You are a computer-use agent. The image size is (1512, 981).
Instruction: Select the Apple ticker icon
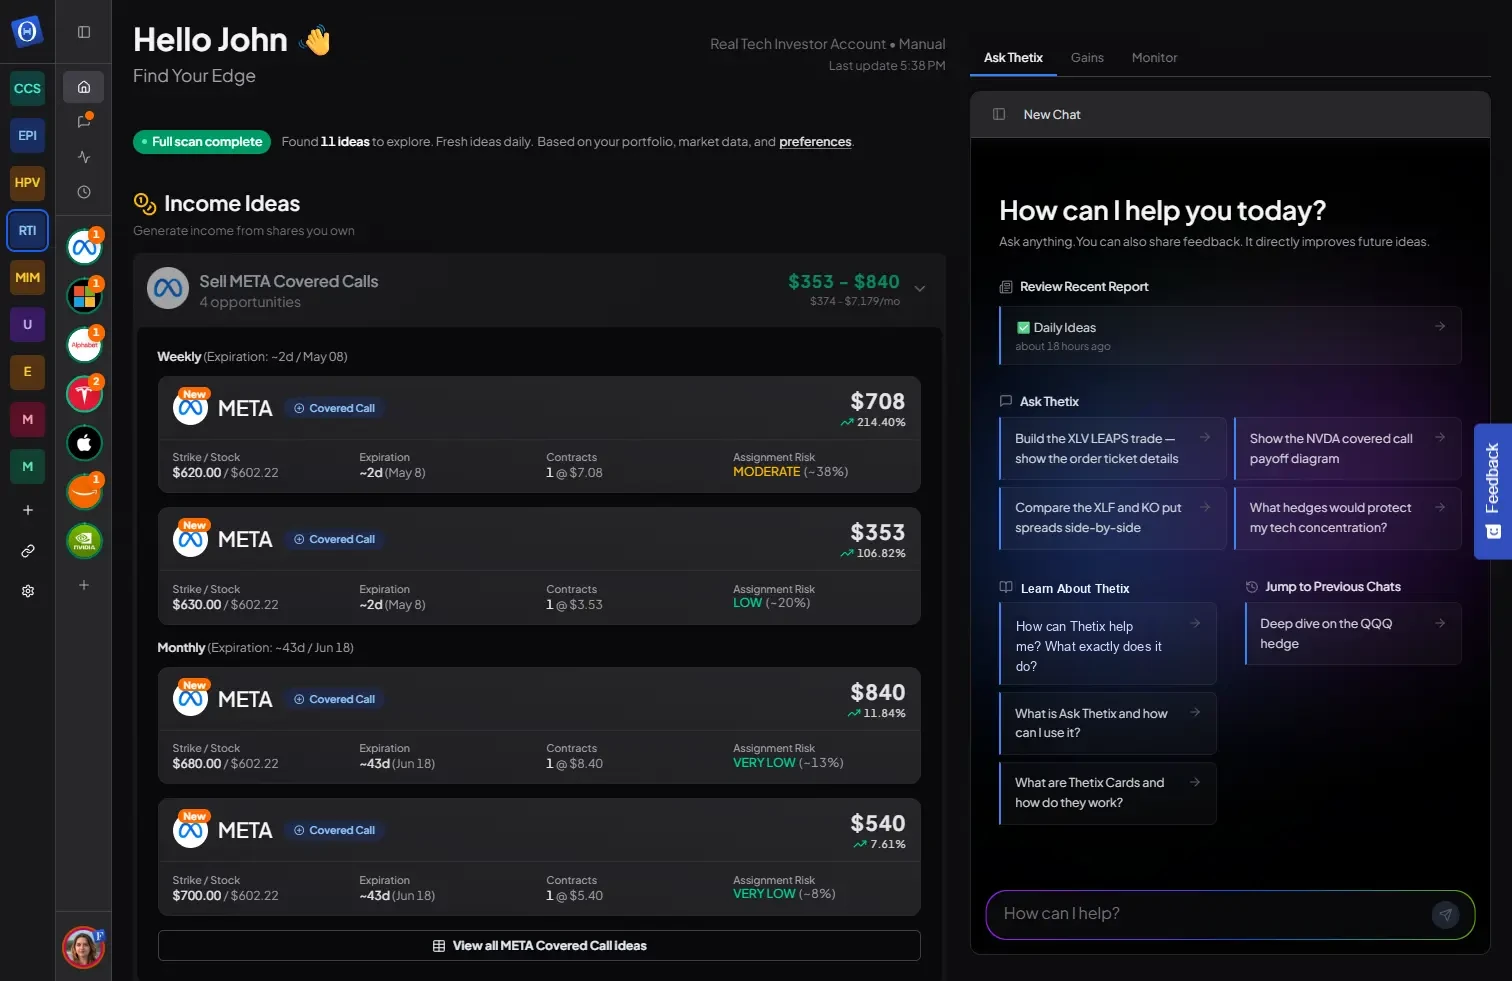tap(84, 443)
